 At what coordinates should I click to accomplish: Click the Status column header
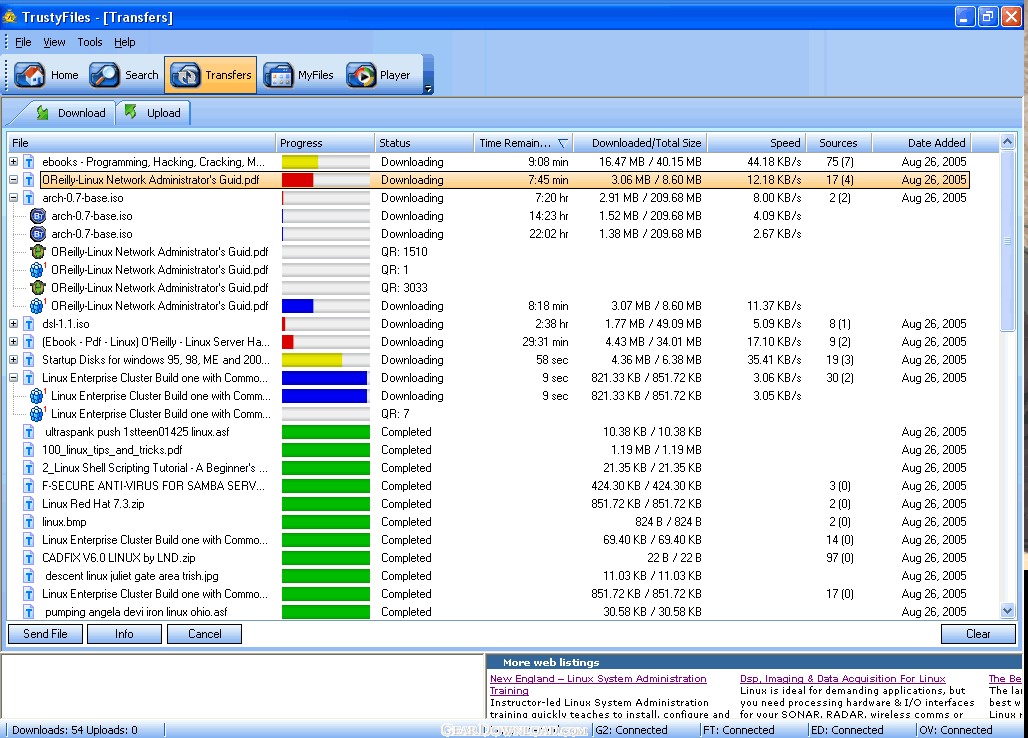click(424, 143)
